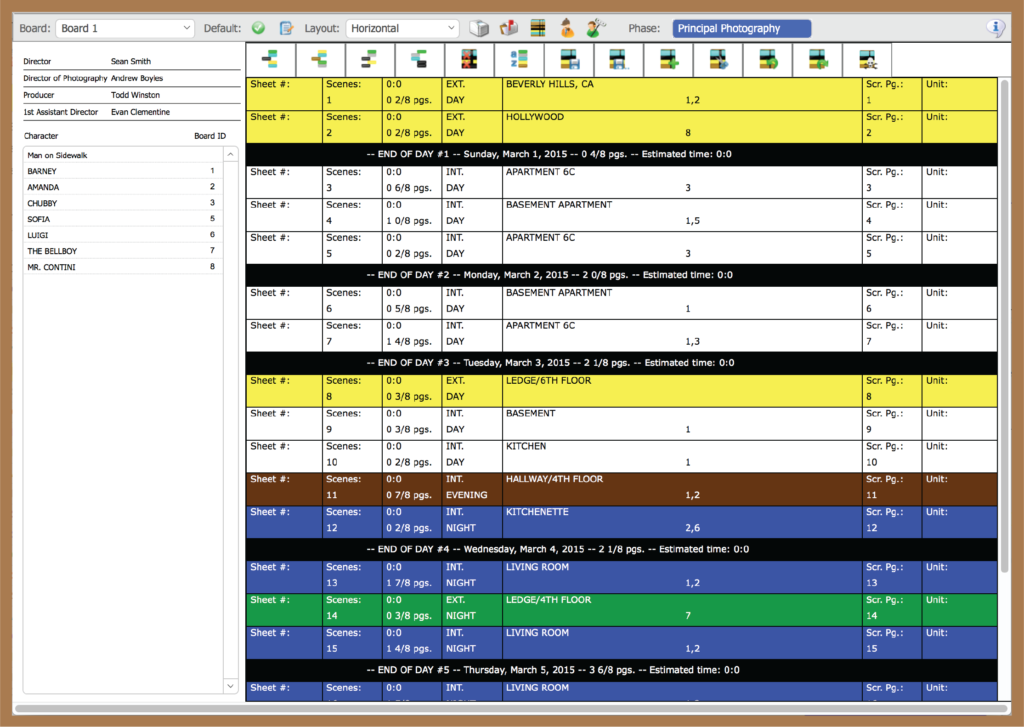
Task: Click END OF DAY #5 banner
Action: 622,670
